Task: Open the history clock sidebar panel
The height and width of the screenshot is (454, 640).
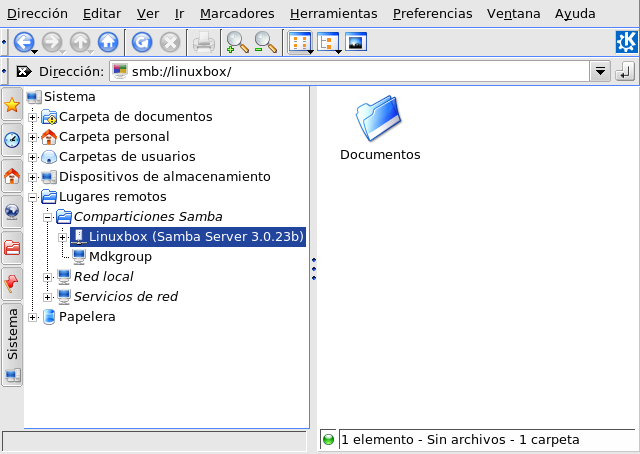Action: click(x=12, y=141)
